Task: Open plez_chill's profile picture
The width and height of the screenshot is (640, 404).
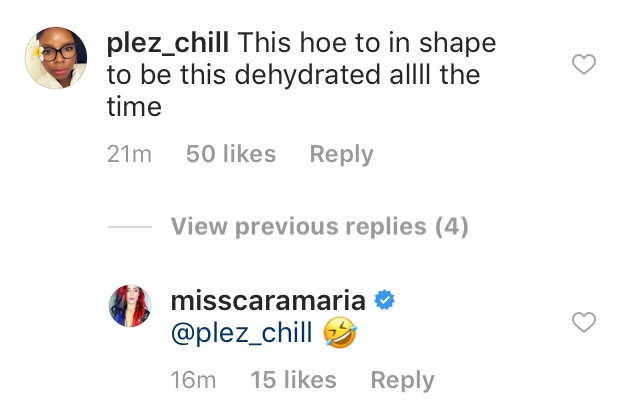Action: [x=56, y=58]
